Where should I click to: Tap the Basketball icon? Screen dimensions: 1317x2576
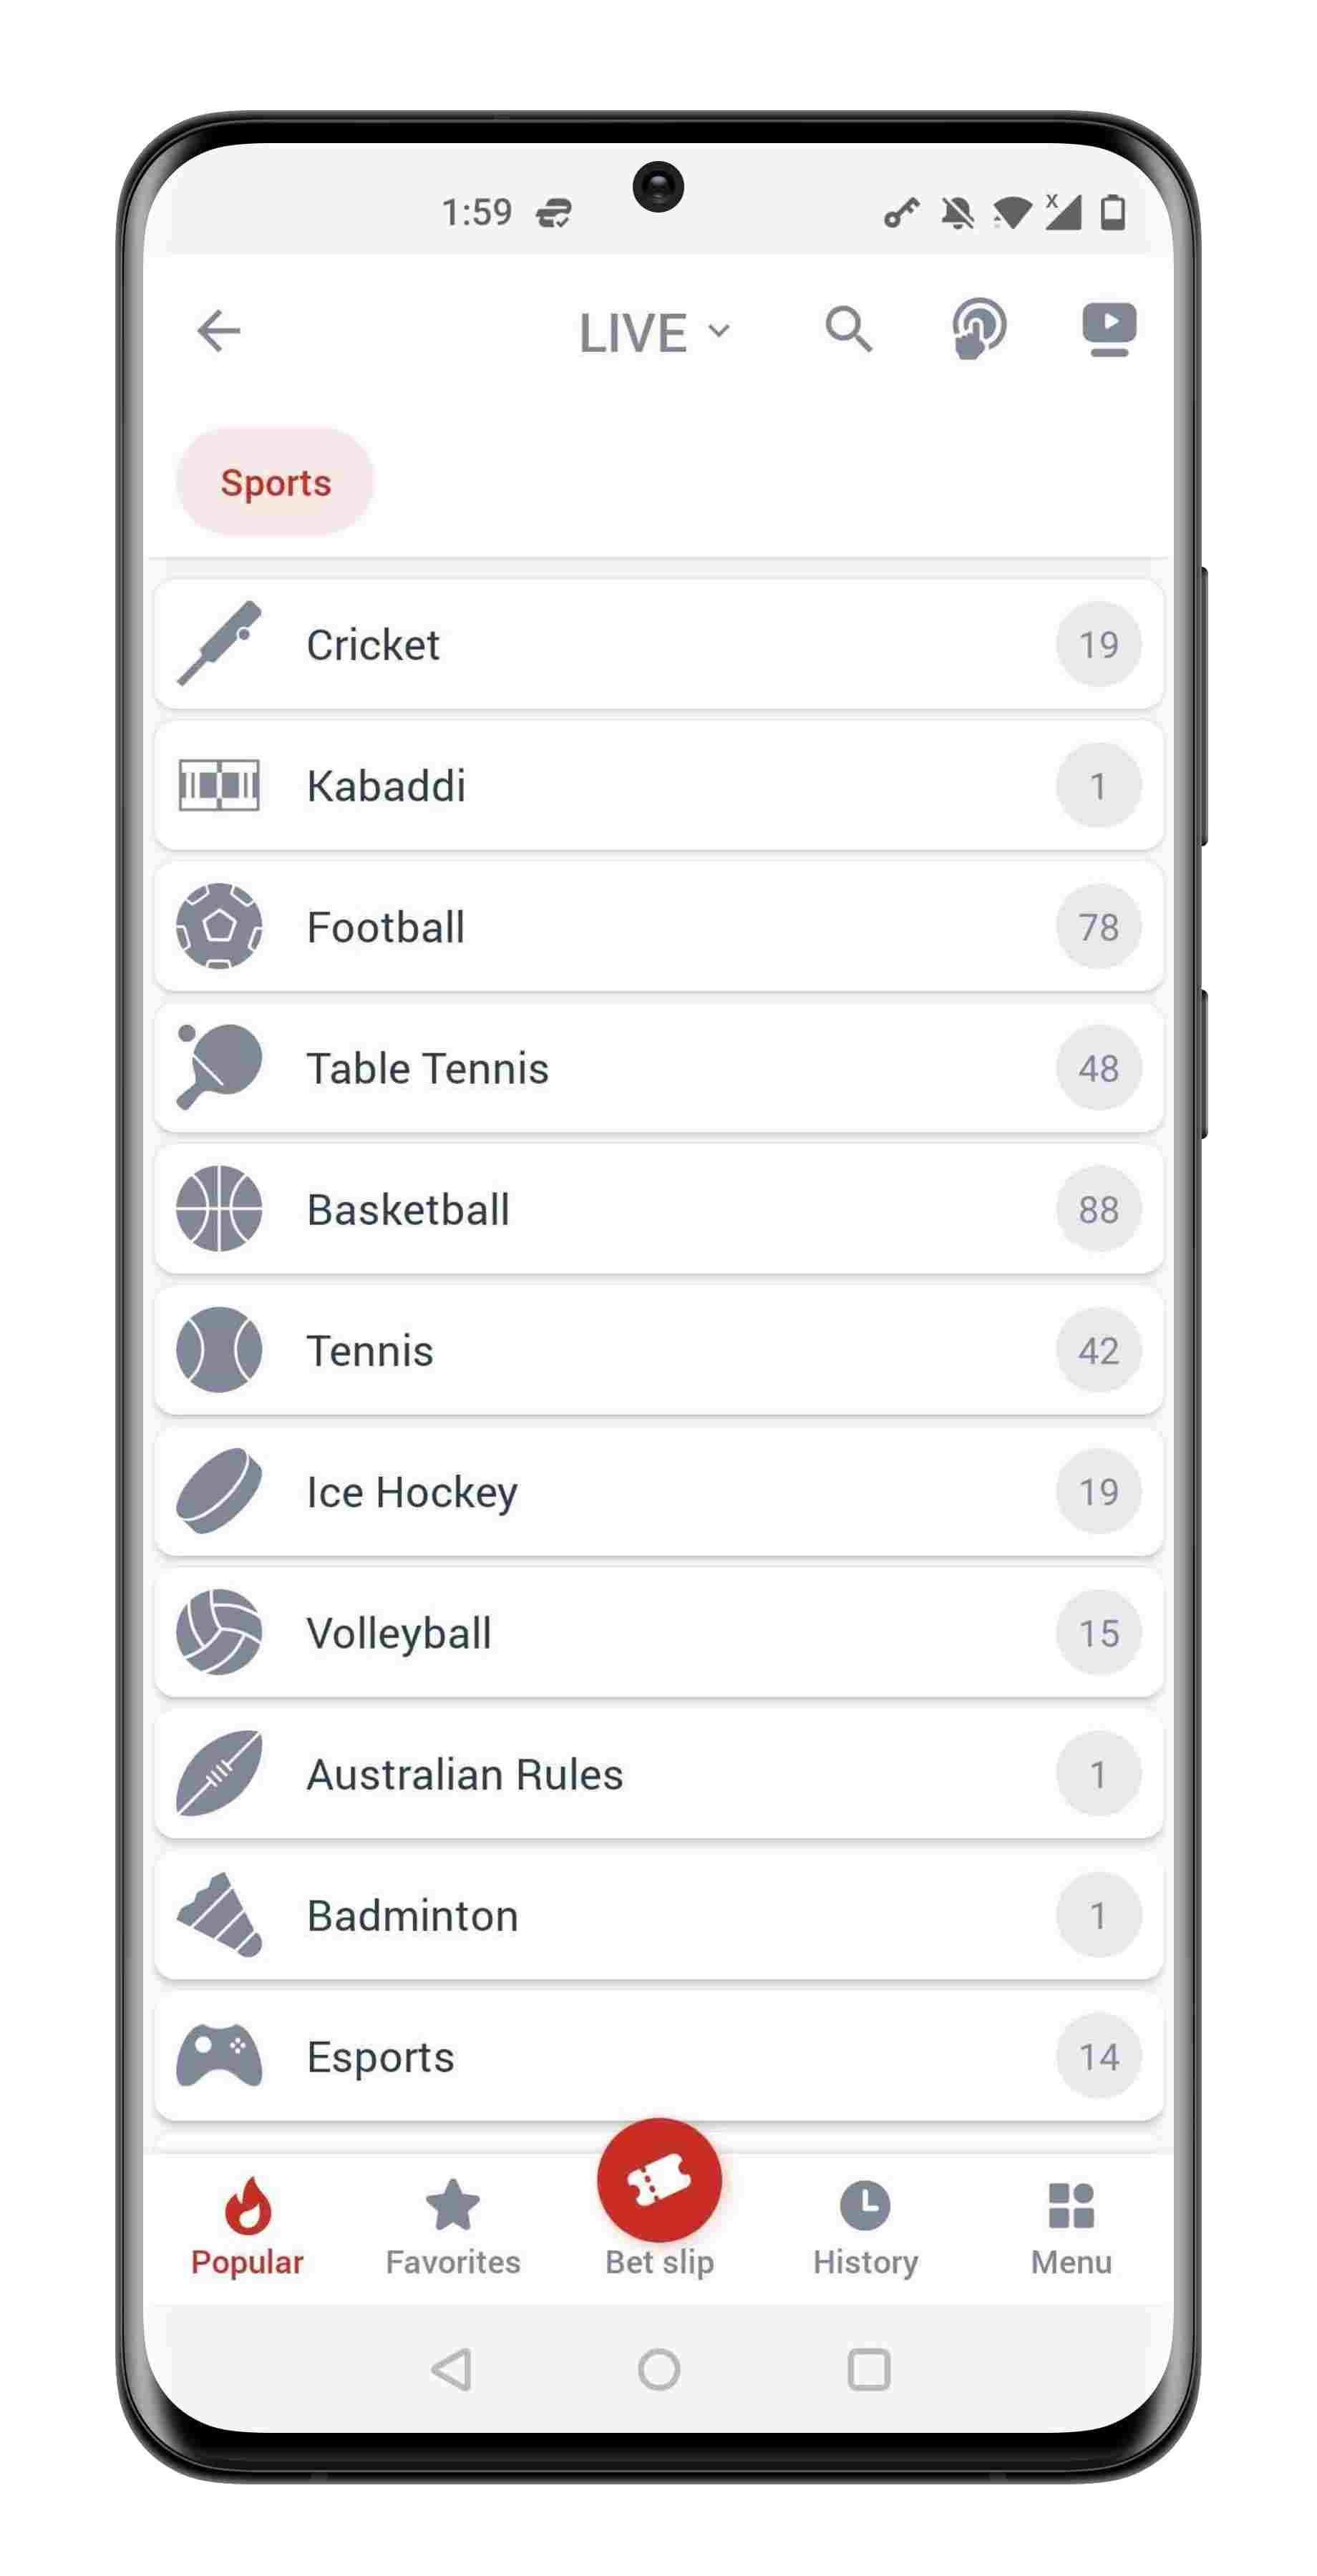pyautogui.click(x=218, y=1209)
